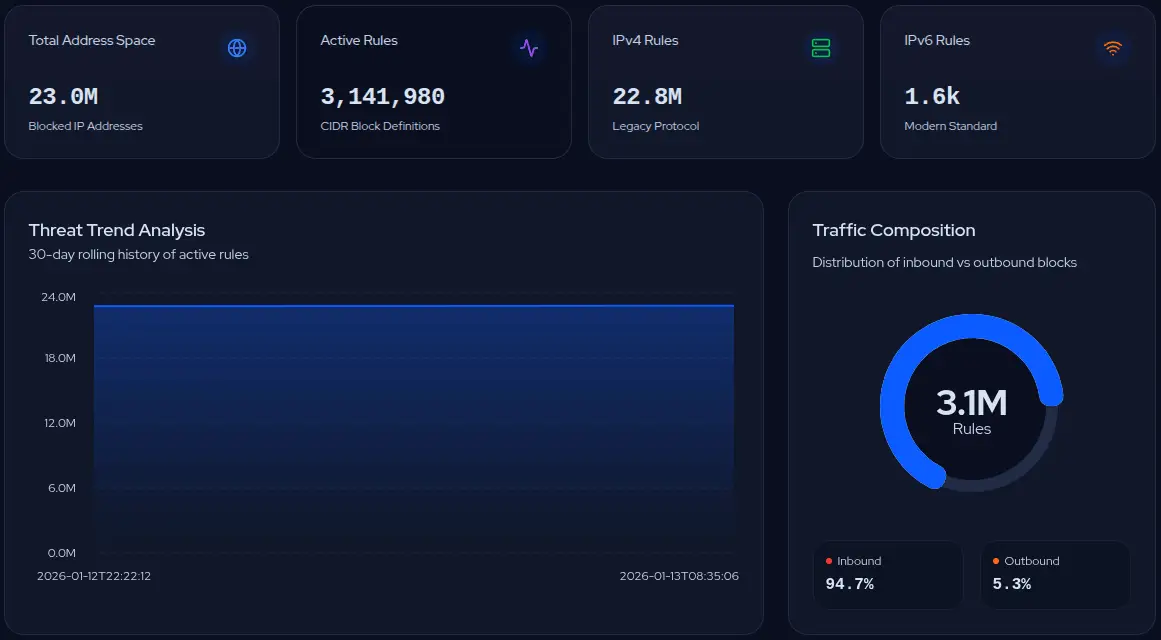Click the red dot beside Inbound

point(829,561)
